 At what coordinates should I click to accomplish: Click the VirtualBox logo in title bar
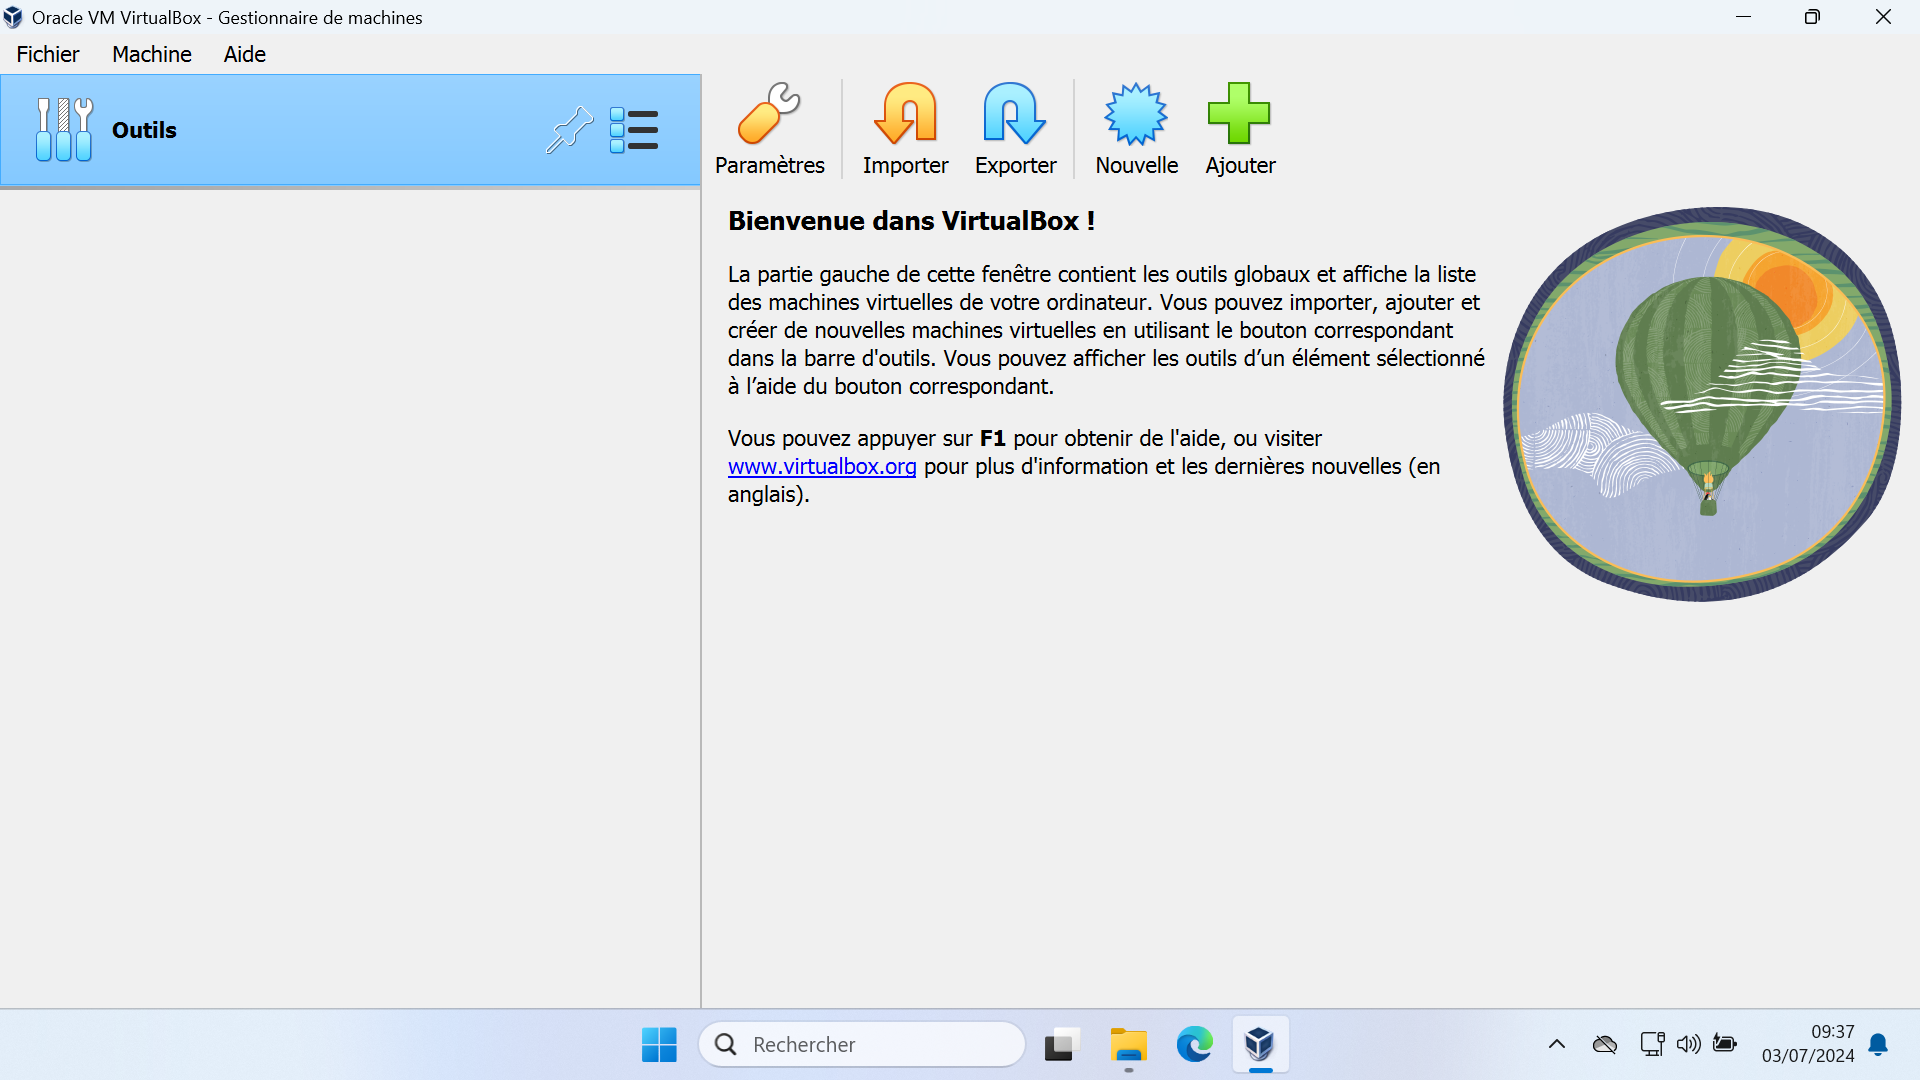point(13,17)
